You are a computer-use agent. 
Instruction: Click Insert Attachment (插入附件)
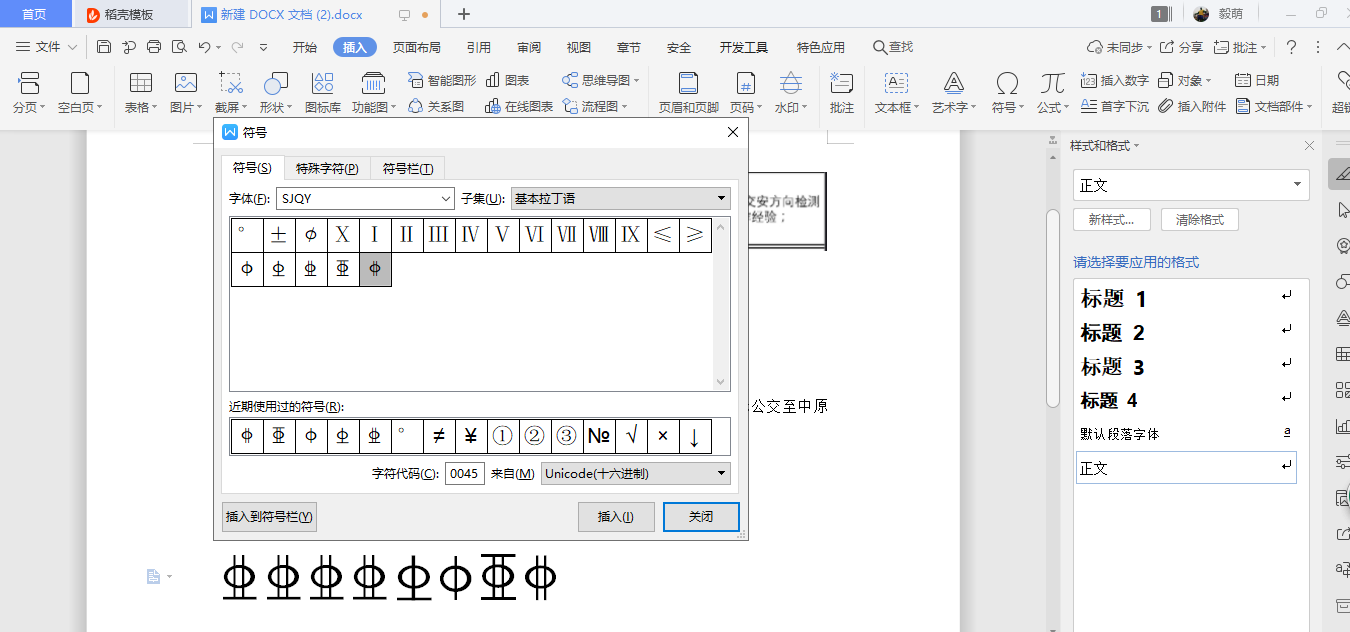[1192, 106]
